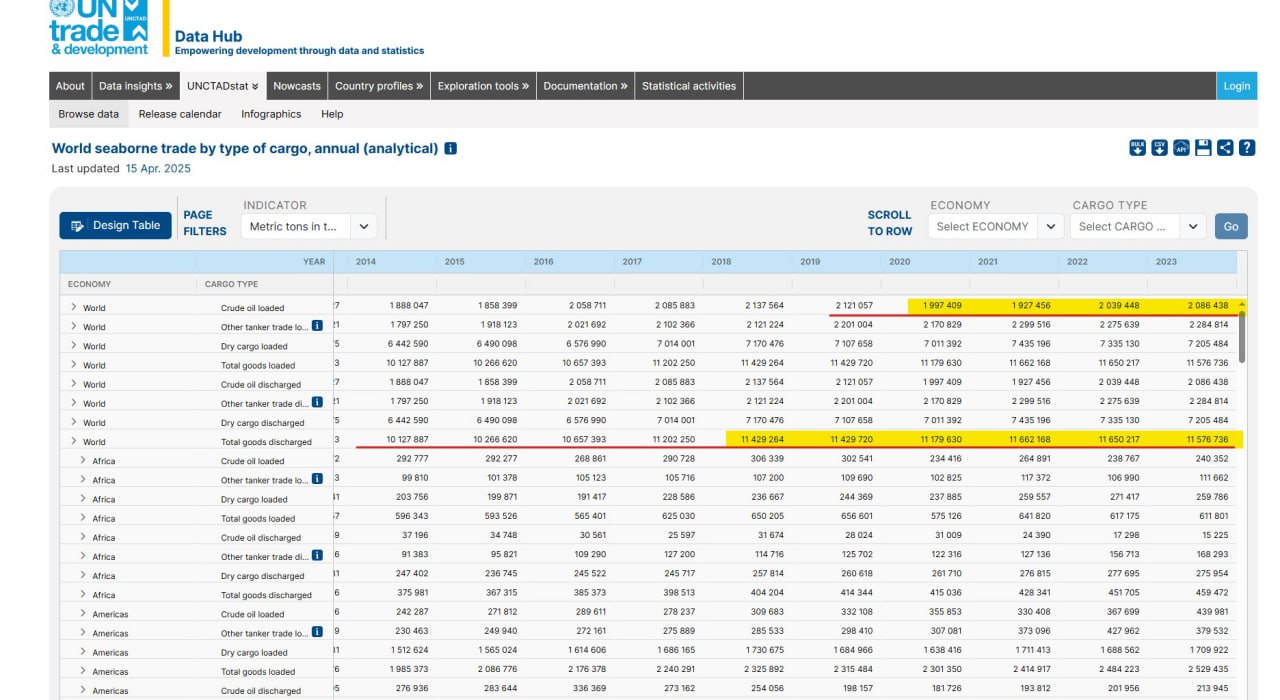Click info icon on World Other tanker trade loaded row
Viewport: 1280px width, 700px height.
(317, 326)
